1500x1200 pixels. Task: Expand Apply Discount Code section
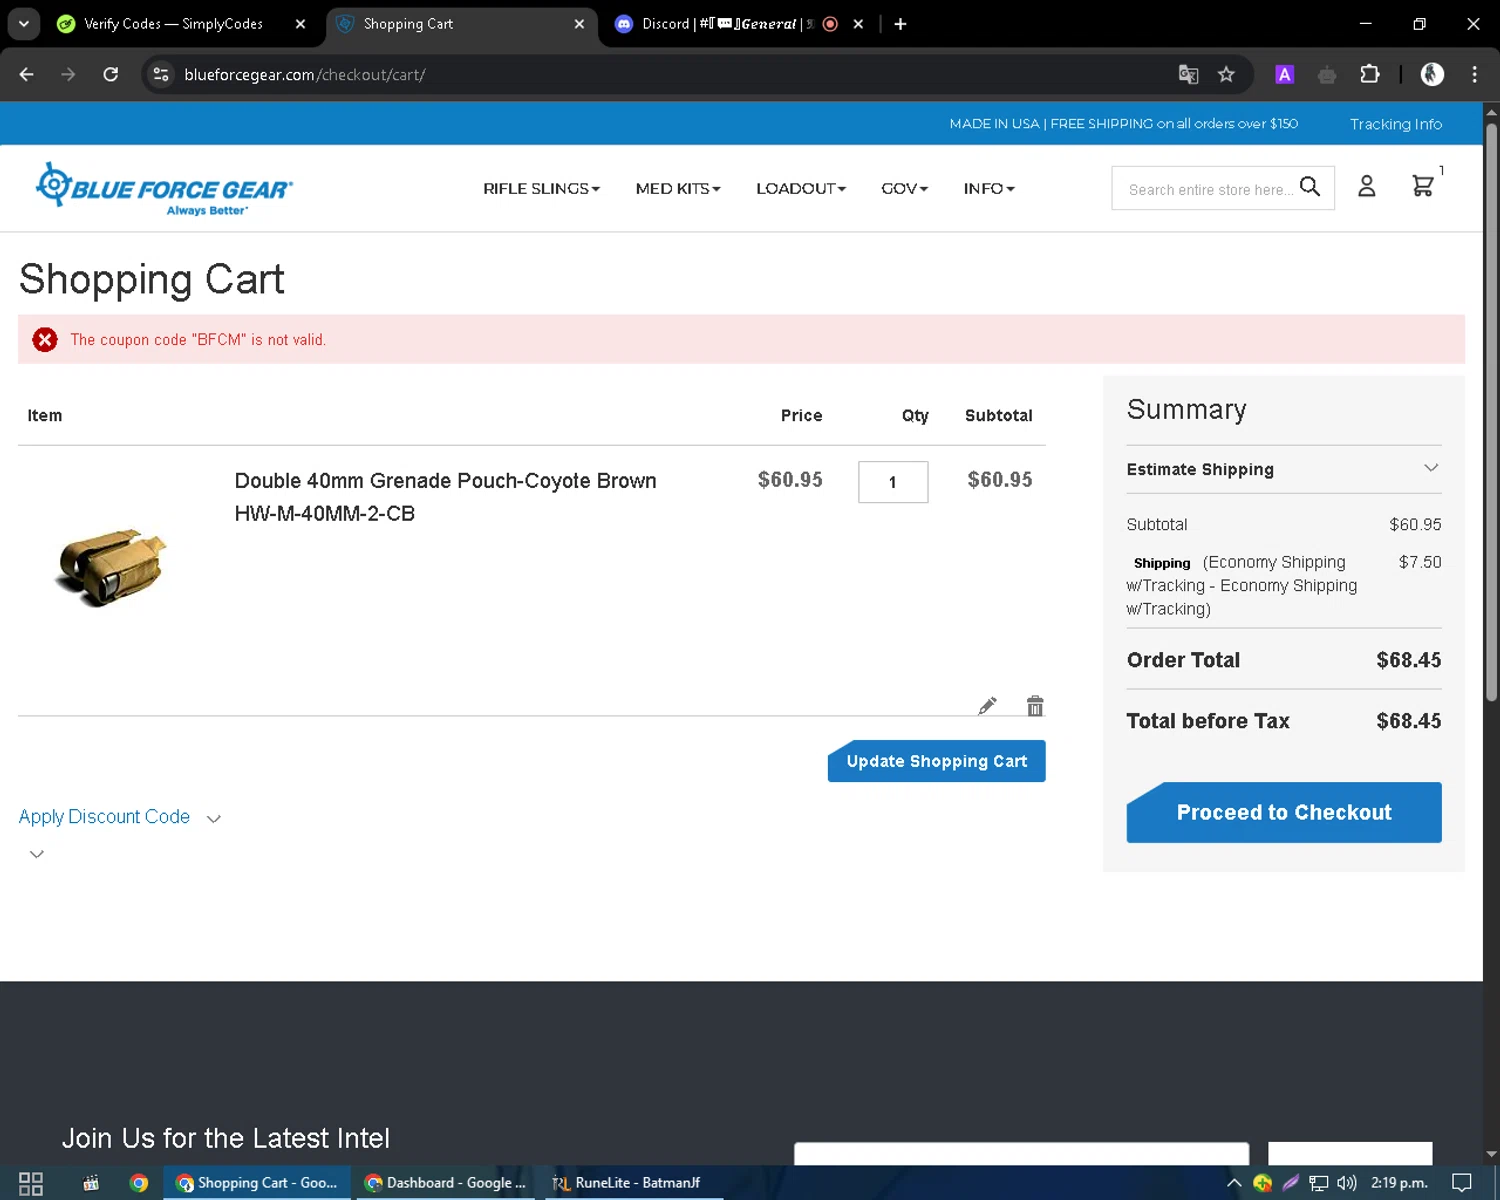pos(120,817)
